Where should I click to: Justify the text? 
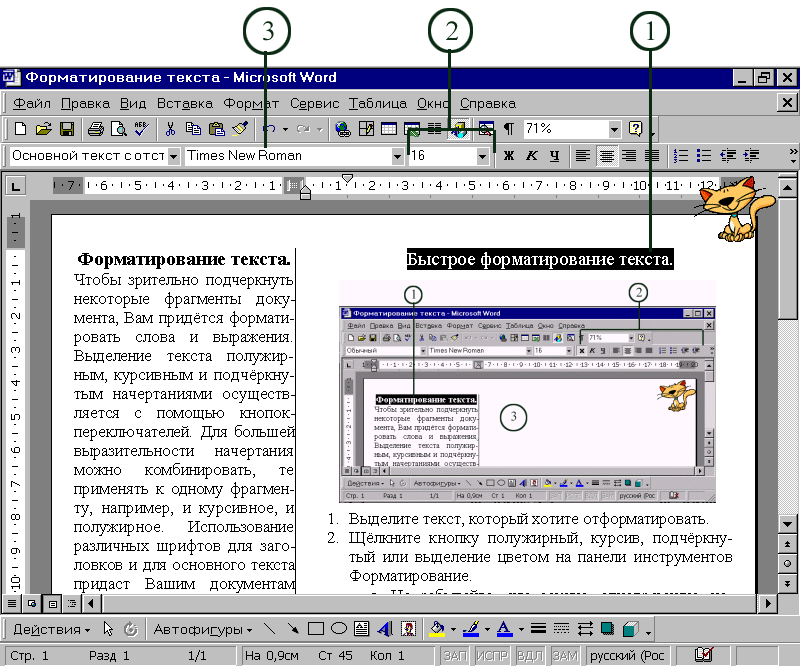(652, 156)
